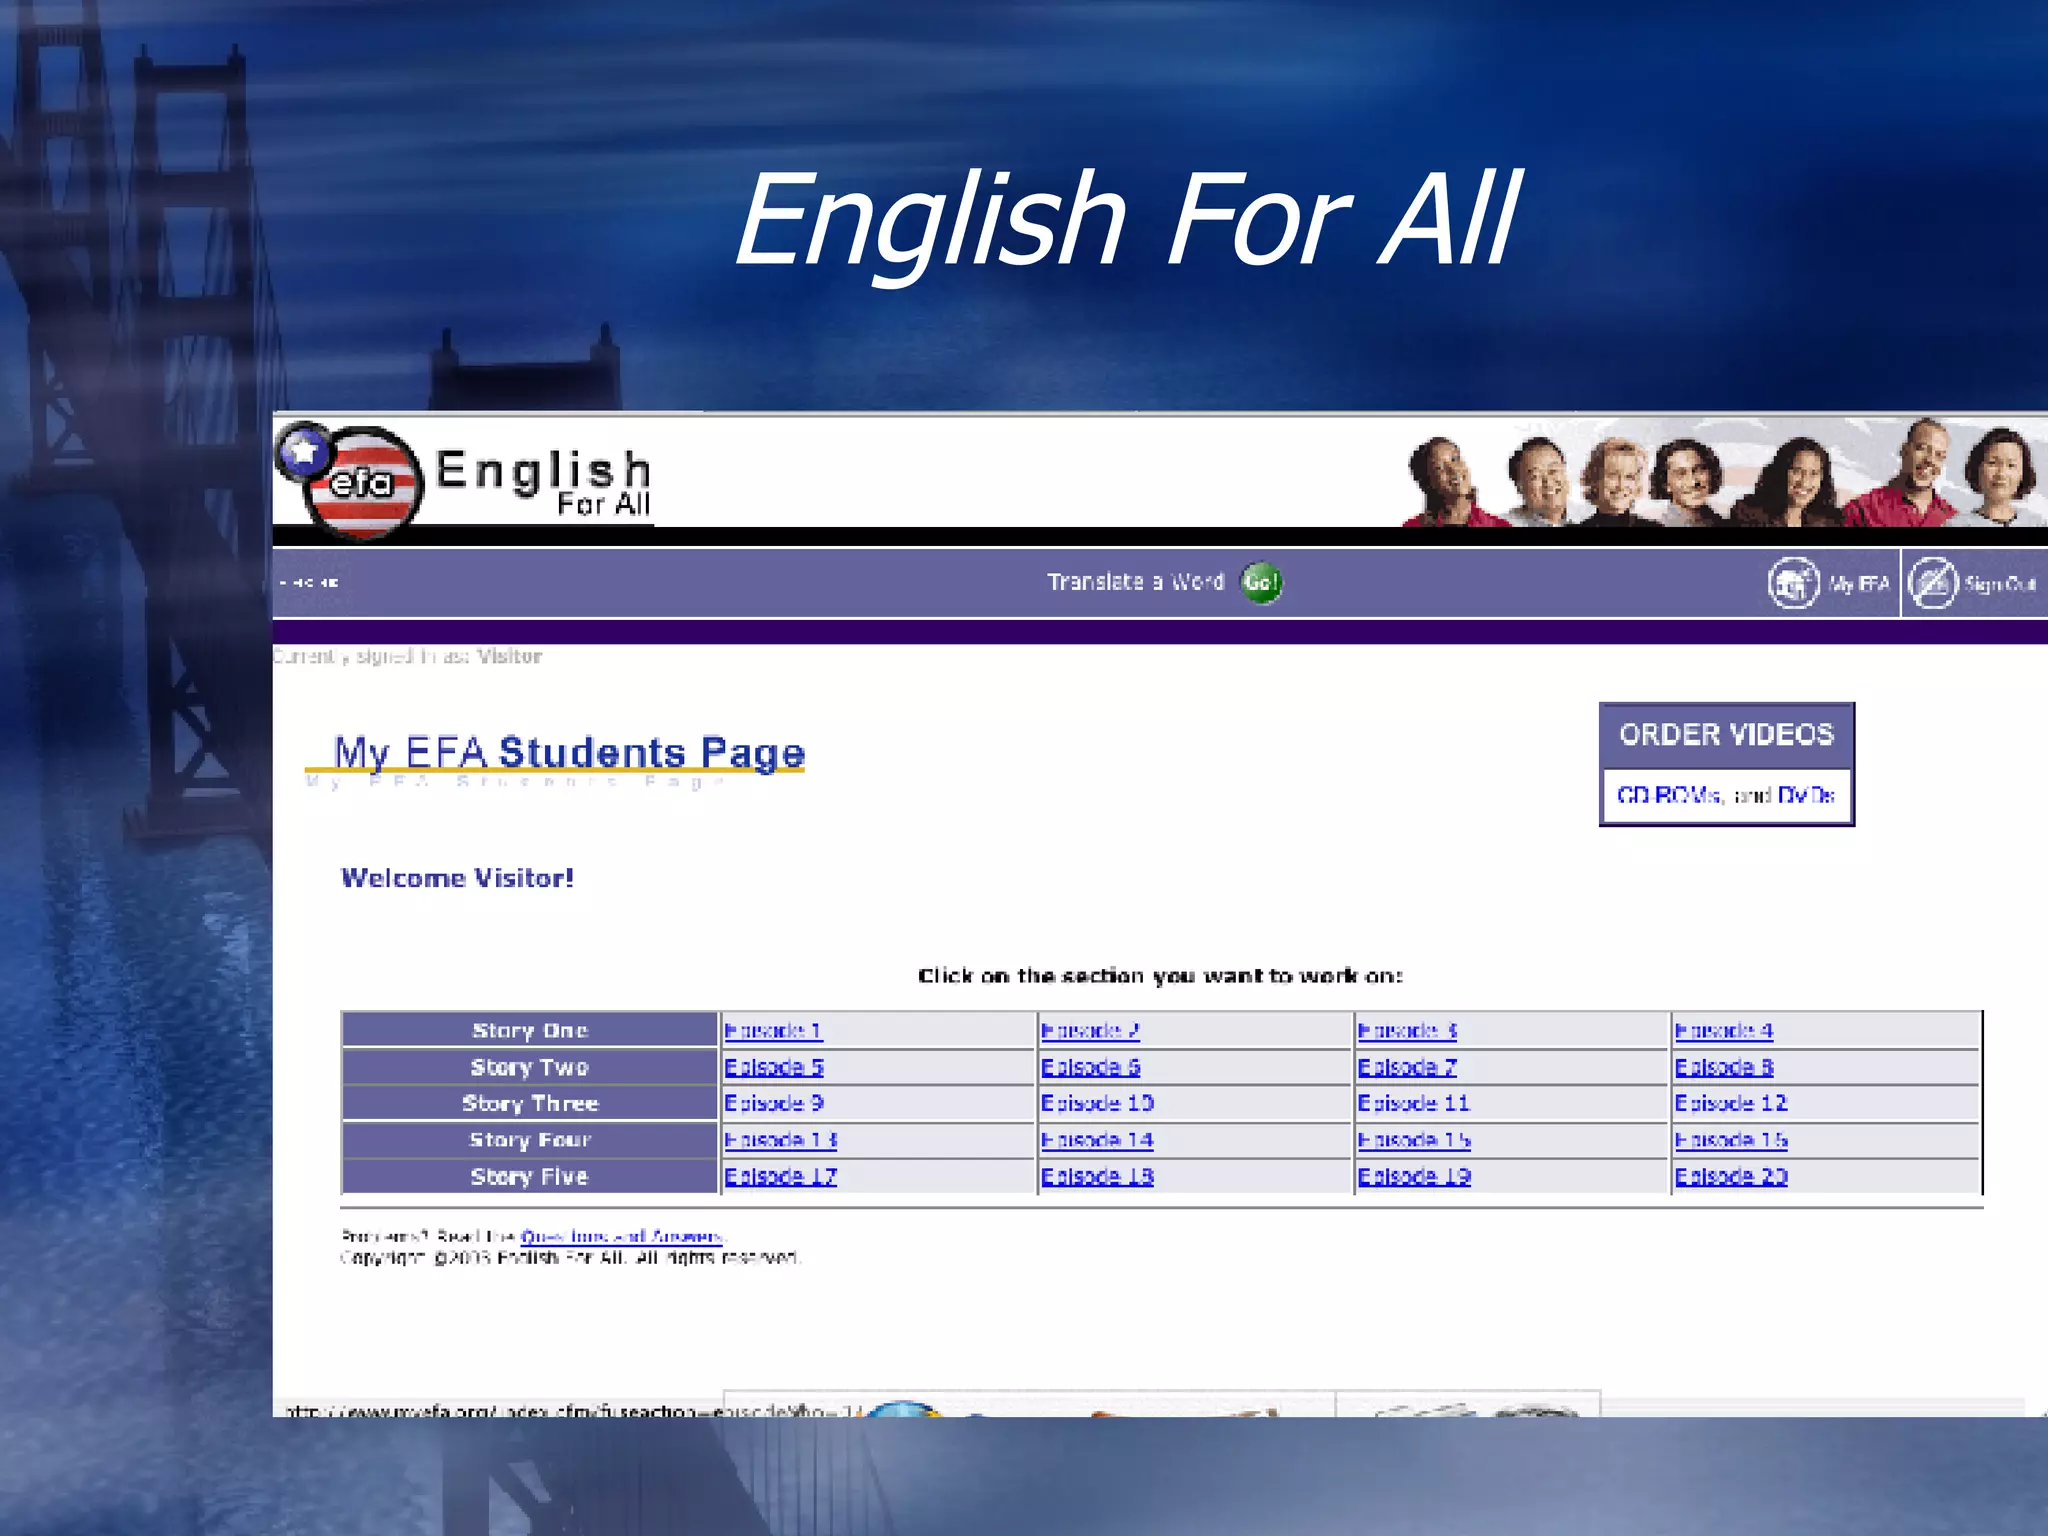
Task: Click the signed in as Visitor text
Action: click(407, 656)
